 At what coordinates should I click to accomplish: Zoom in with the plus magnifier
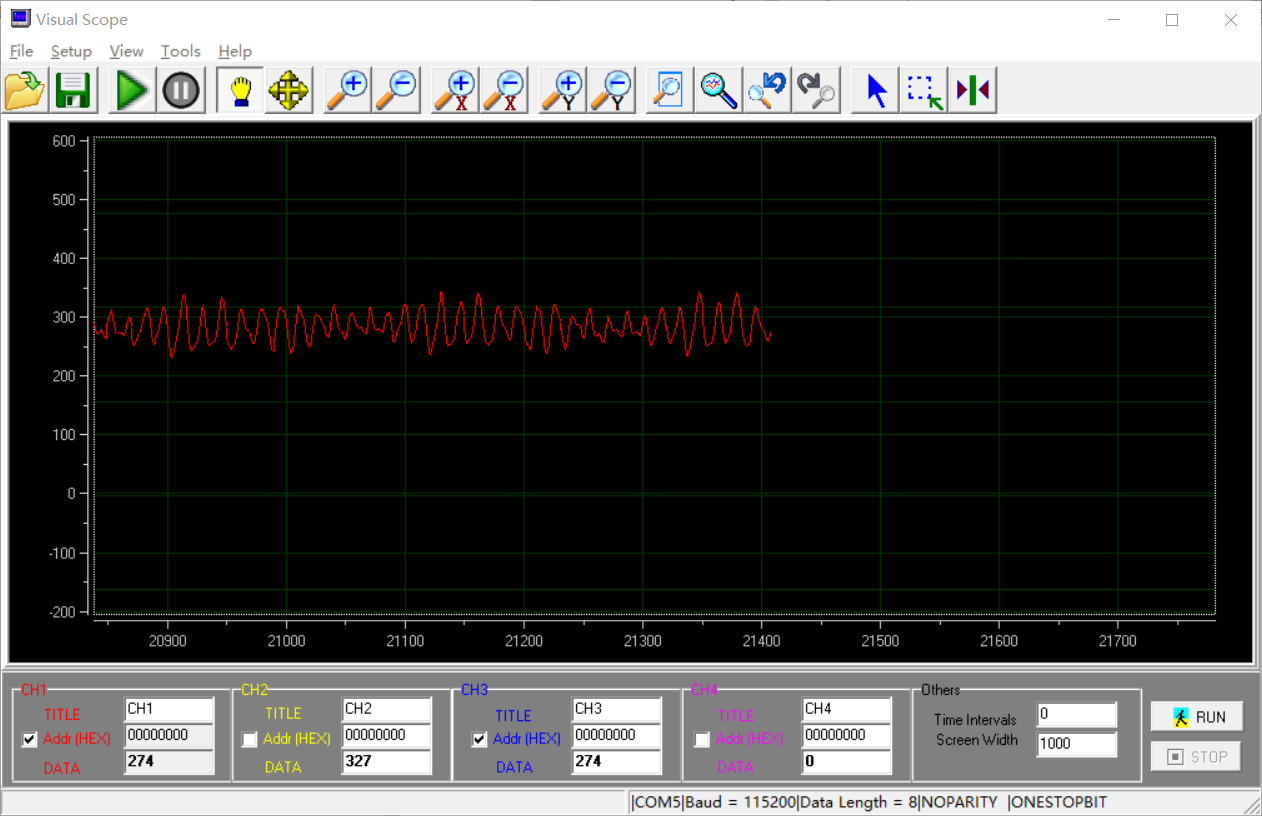coord(347,90)
